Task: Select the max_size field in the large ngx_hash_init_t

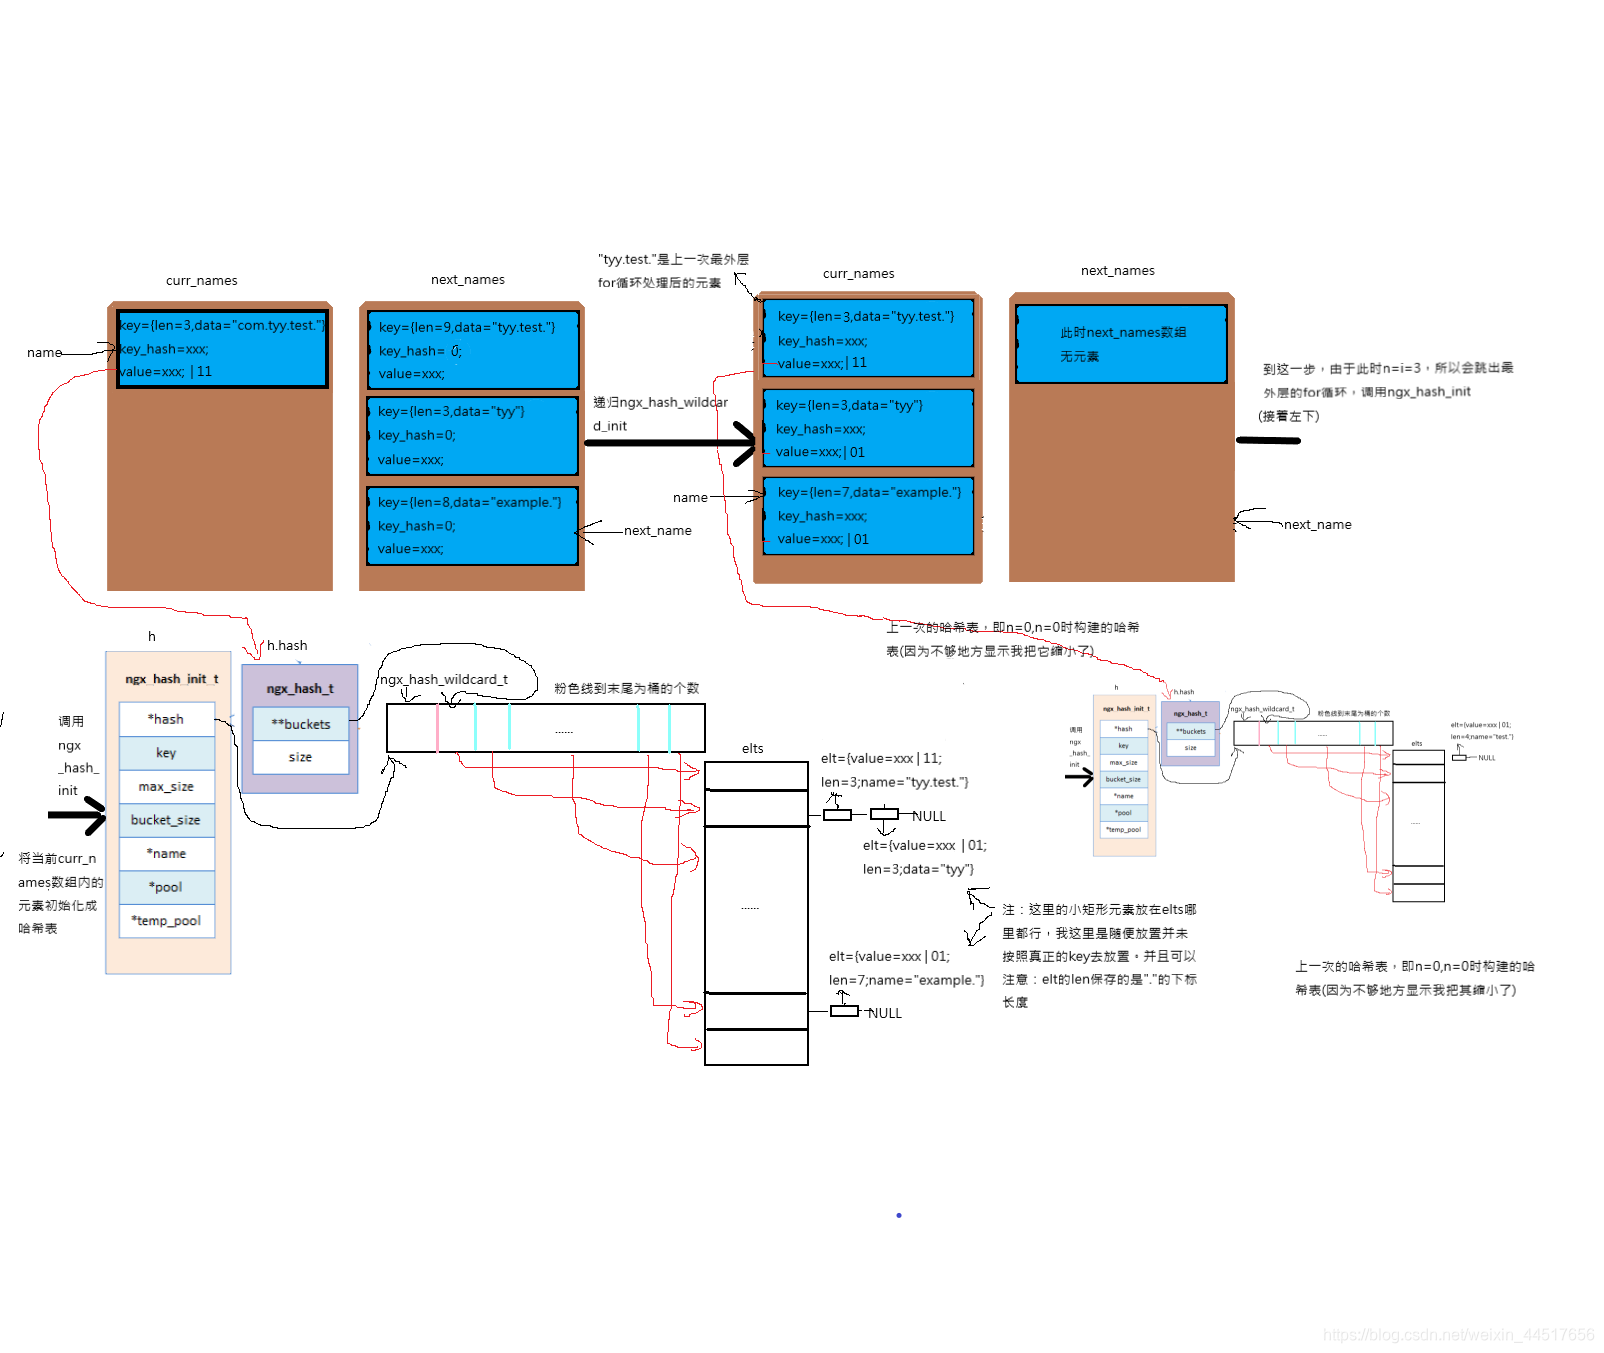Action: (x=166, y=787)
